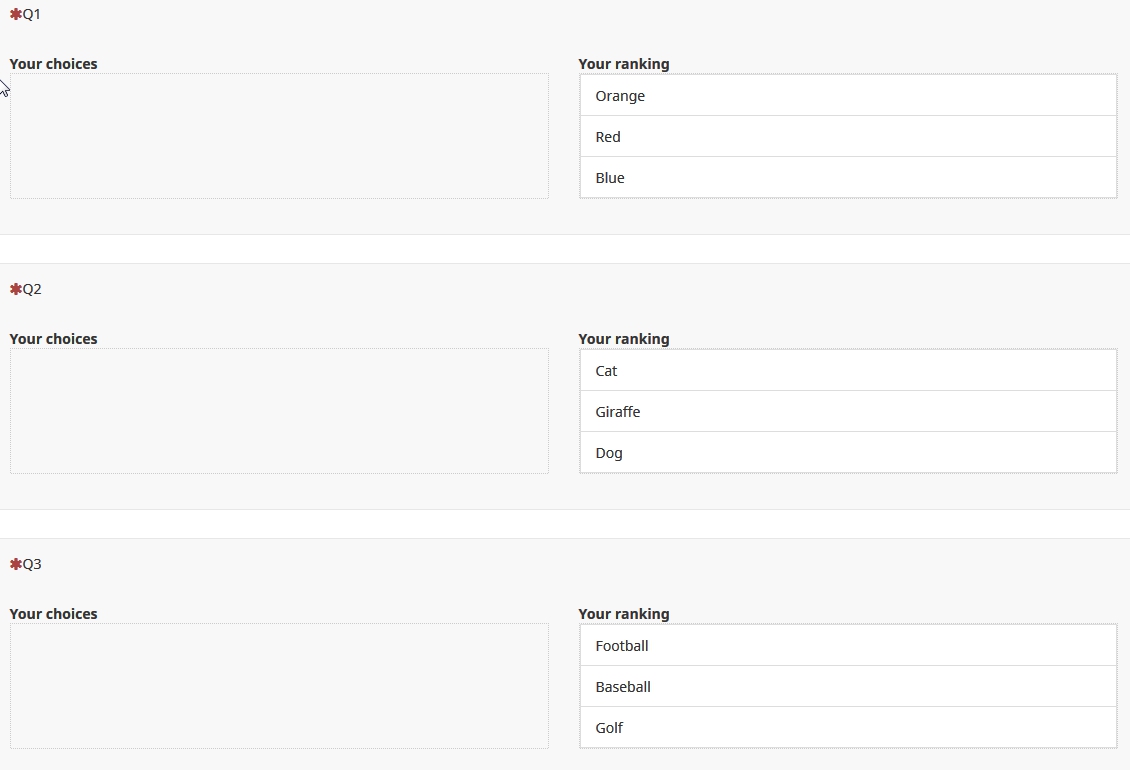
Task: Click the Q2 question label
Action: point(32,289)
